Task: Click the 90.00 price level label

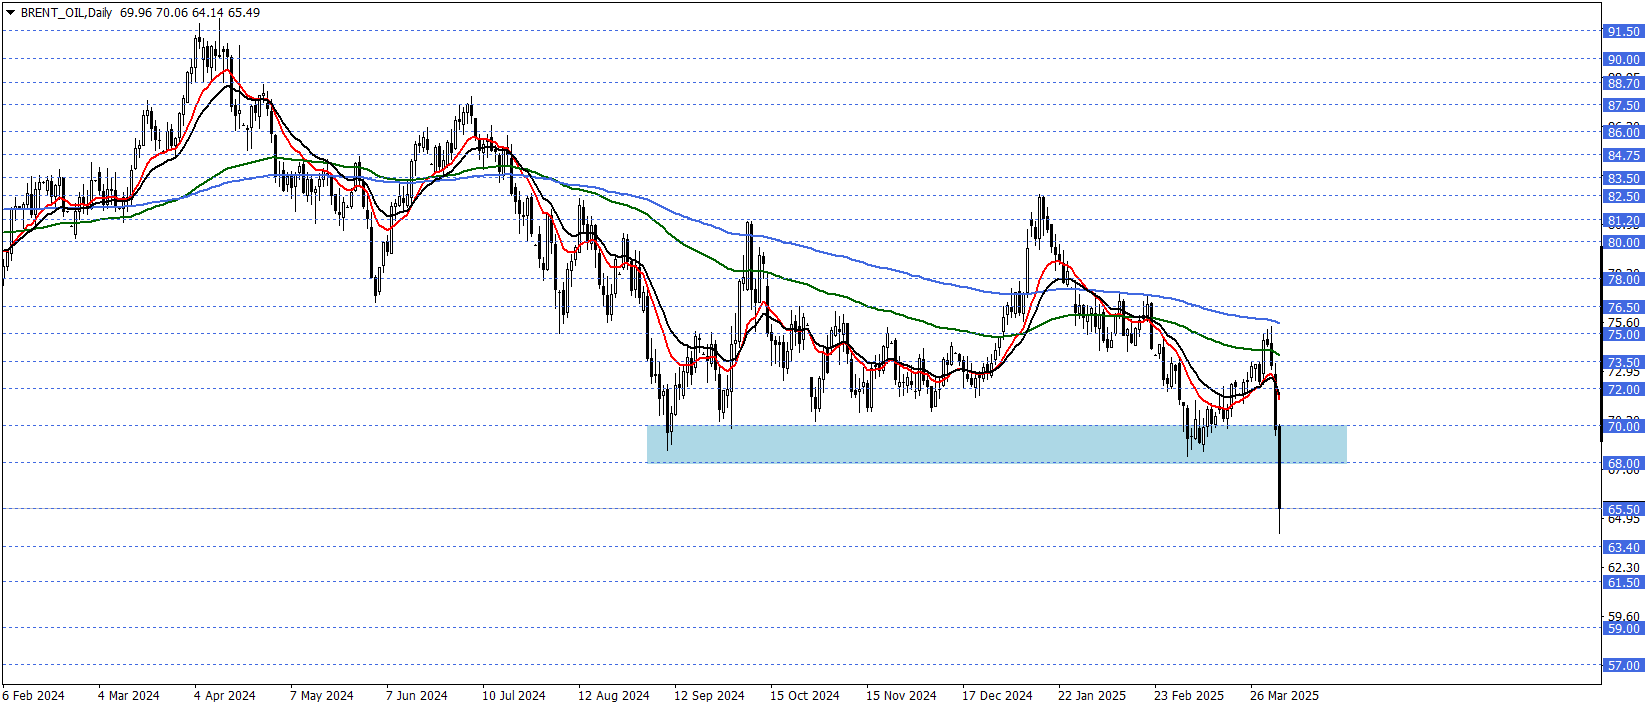Action: [x=1624, y=60]
